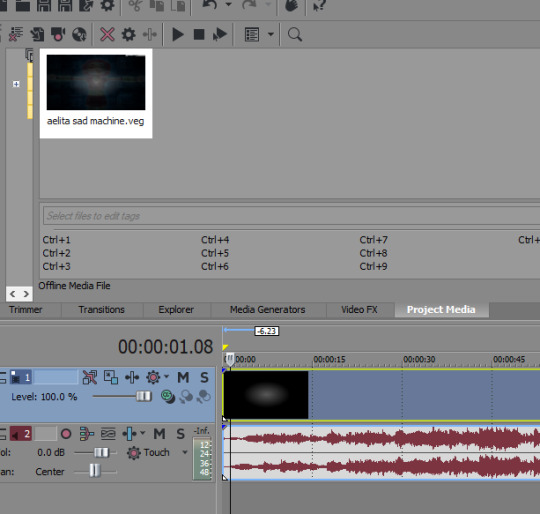
Task: Open Track FX on video track 1
Action: (132, 377)
